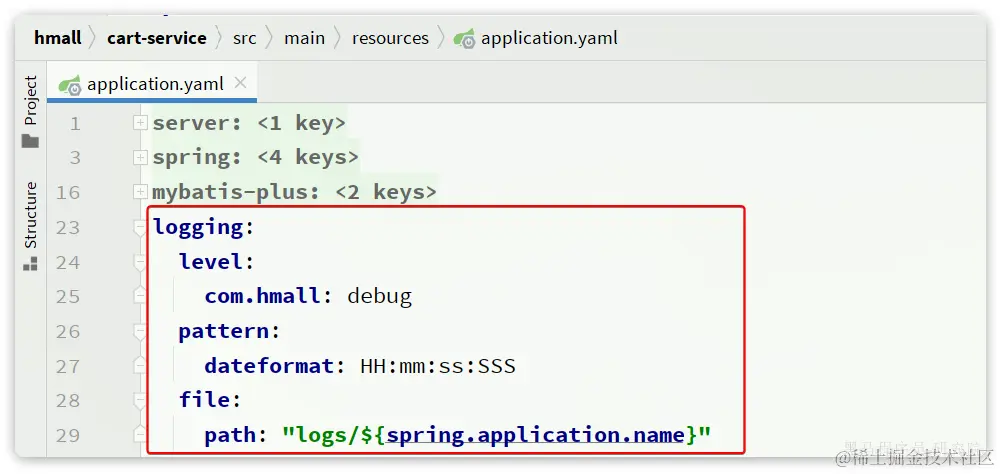The image size is (1001, 474).
Task: Click line number 23 in gutter
Action: [x=68, y=227]
